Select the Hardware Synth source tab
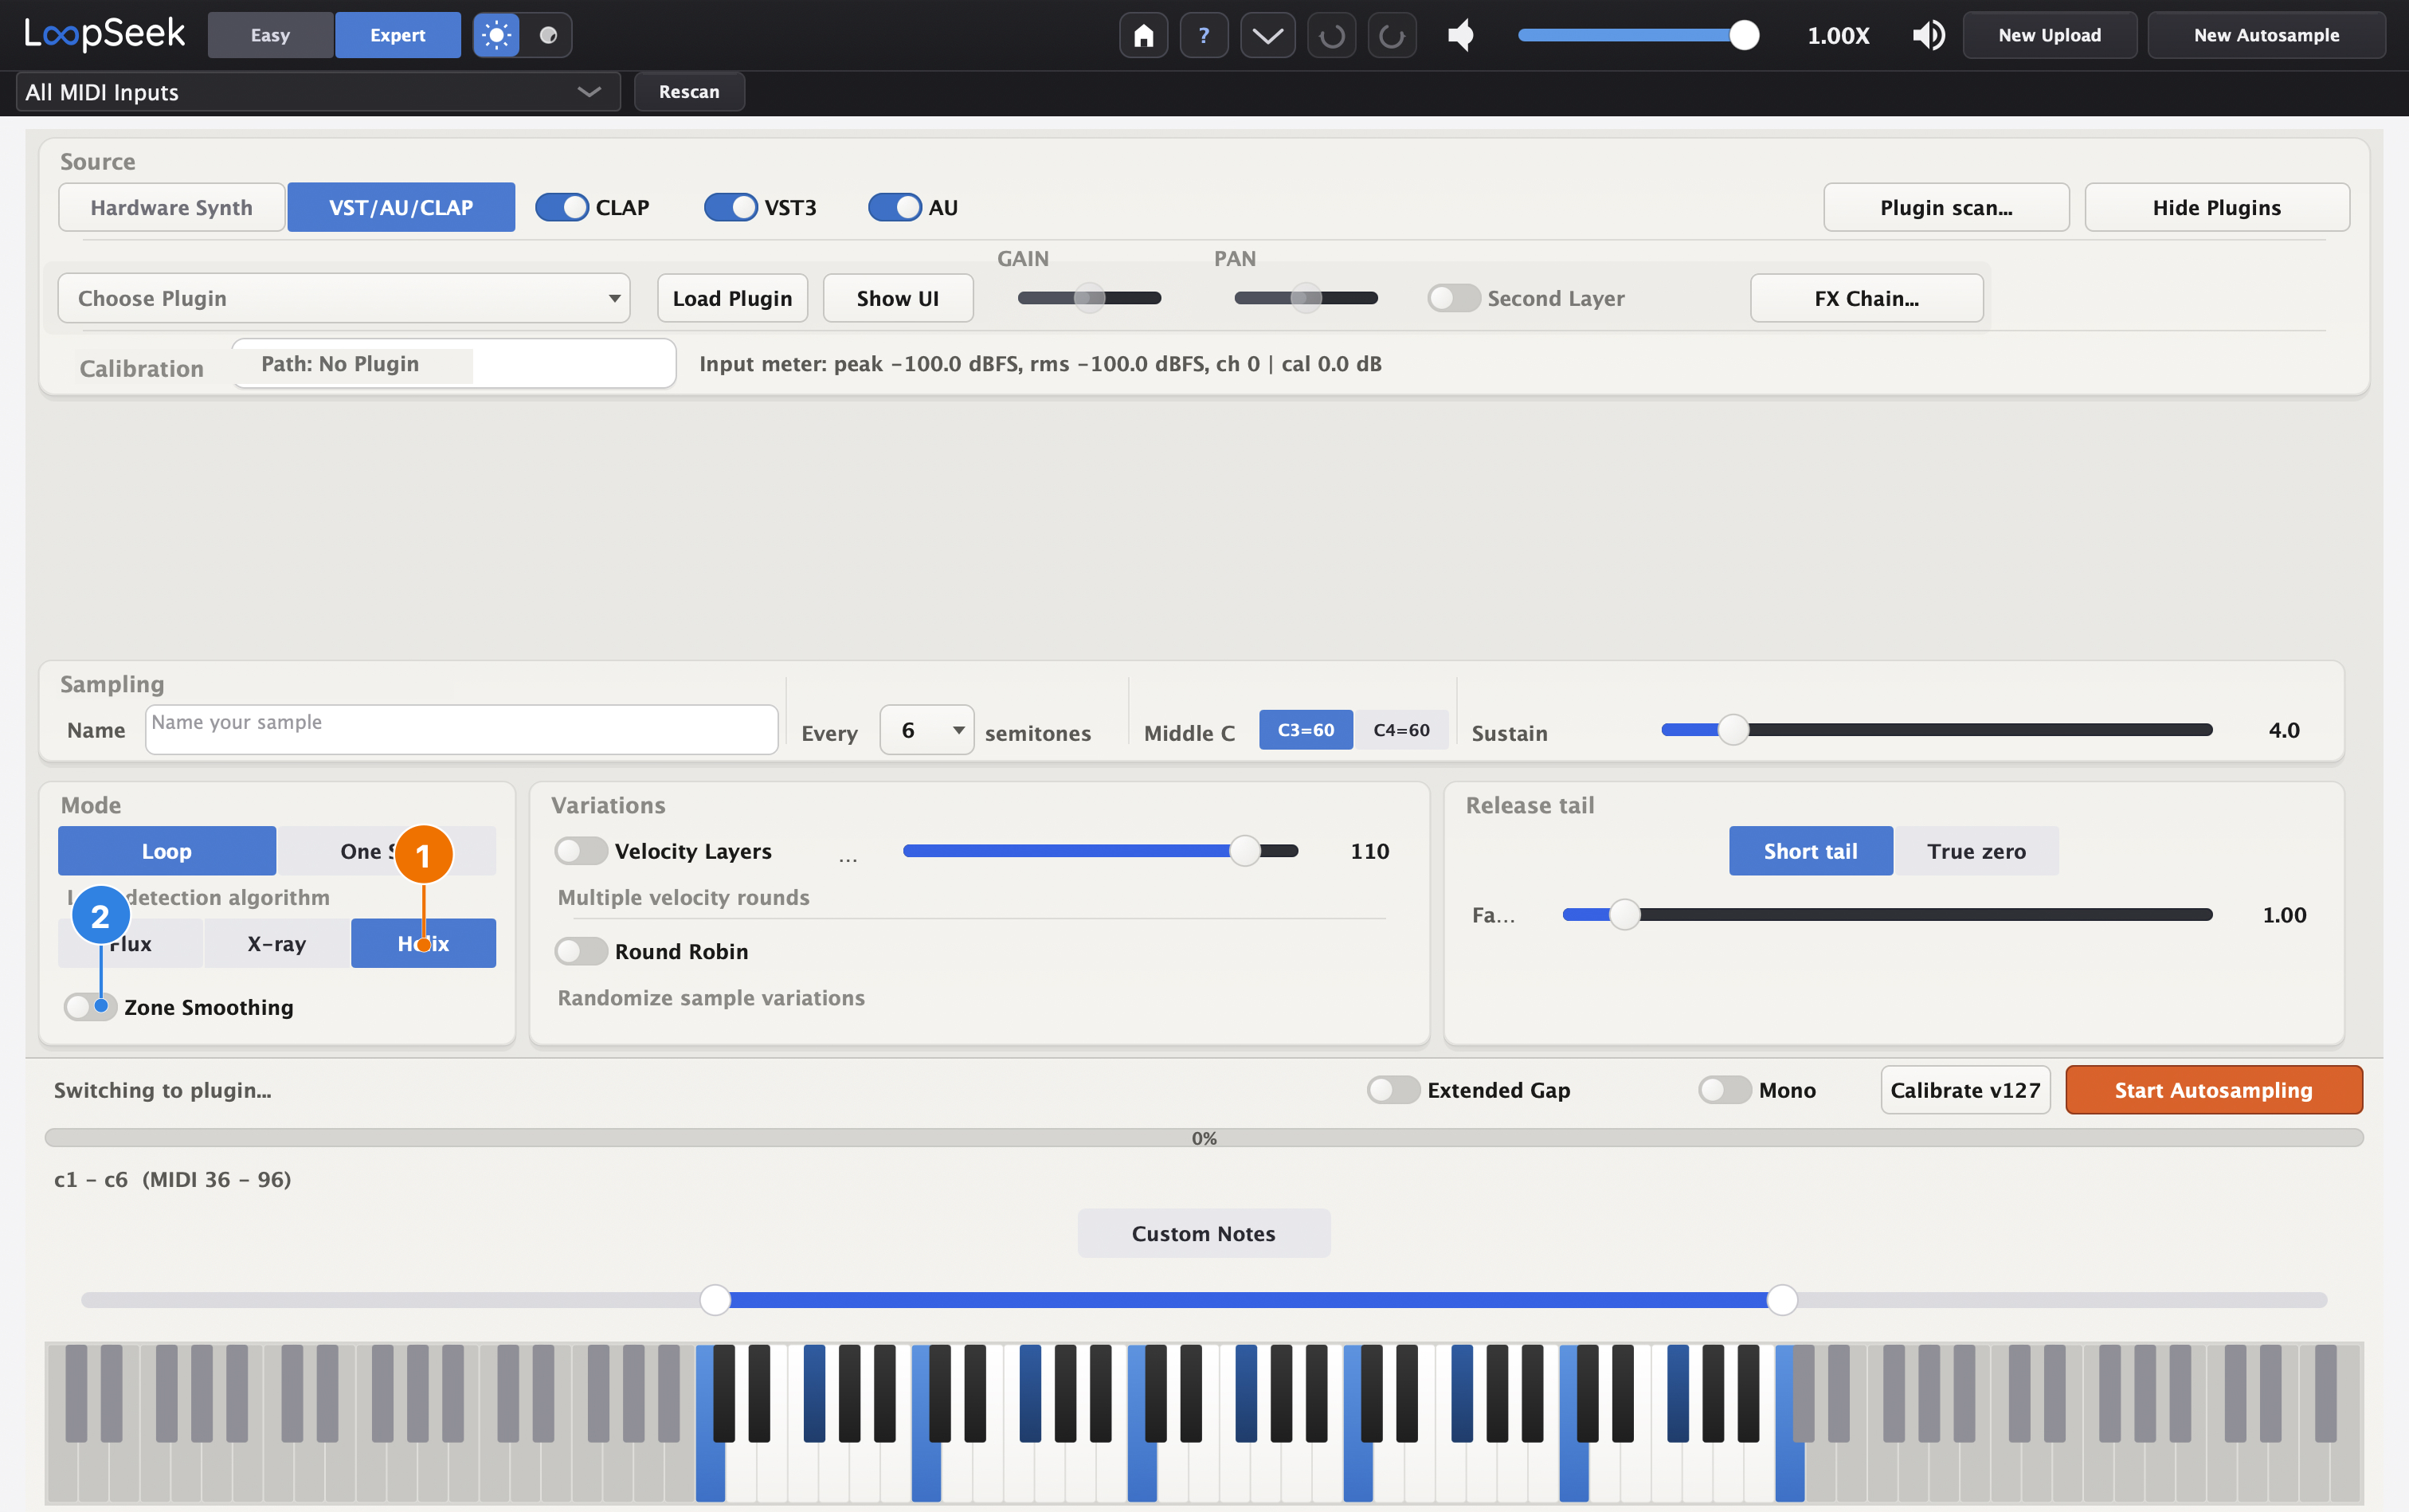 coord(172,207)
